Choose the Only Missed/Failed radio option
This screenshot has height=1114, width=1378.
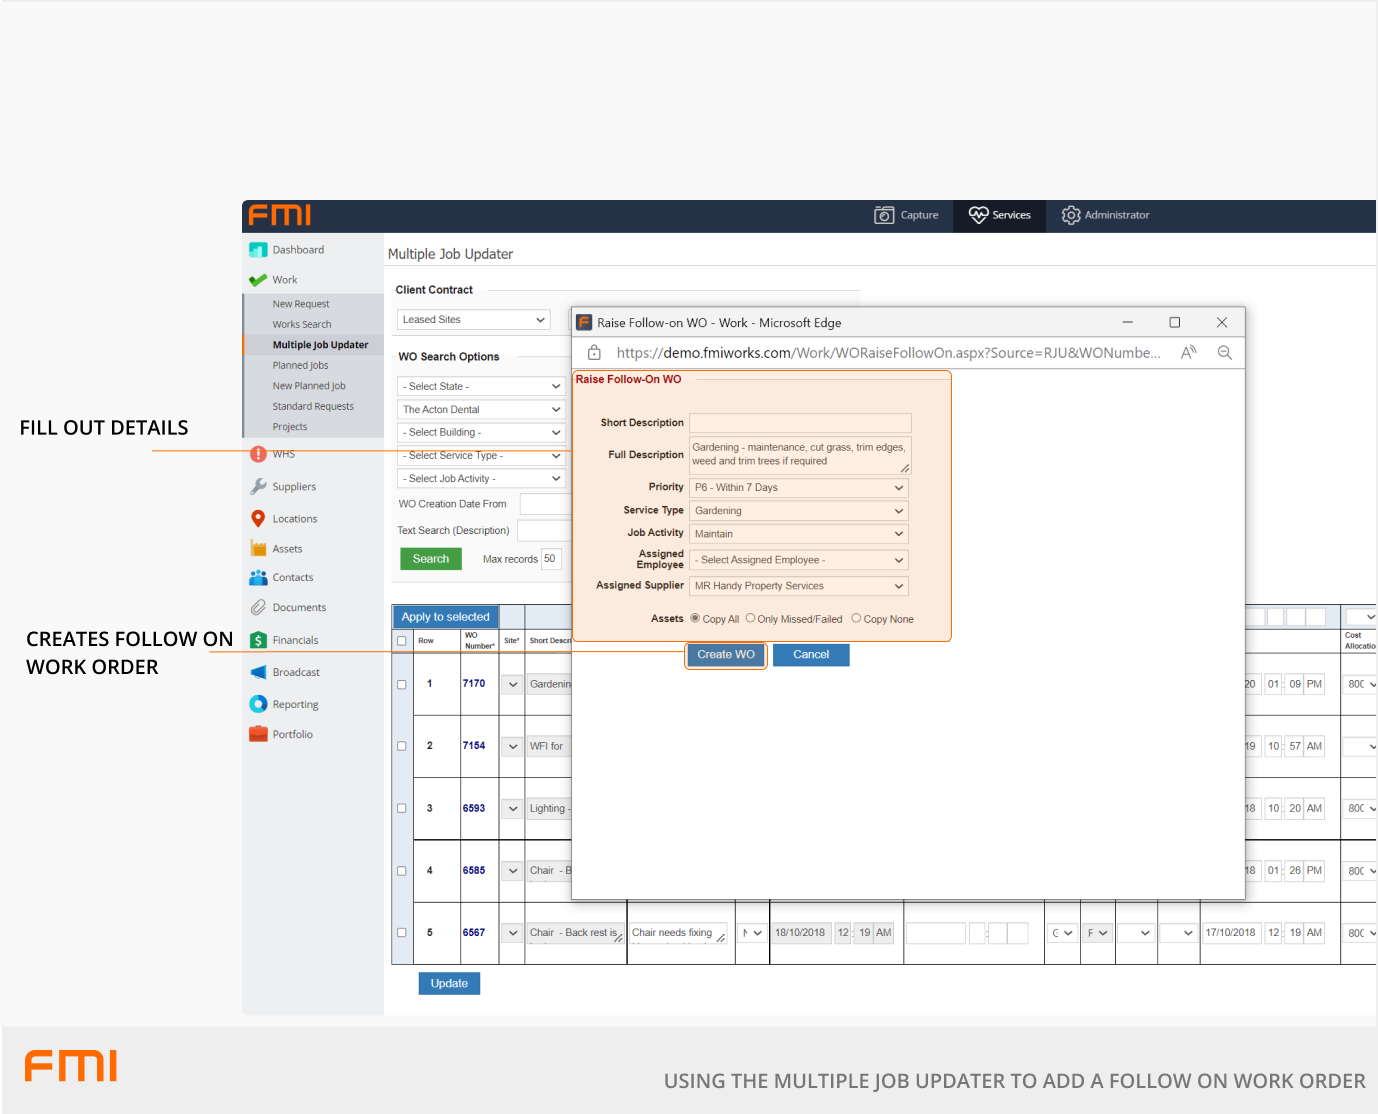pos(750,619)
